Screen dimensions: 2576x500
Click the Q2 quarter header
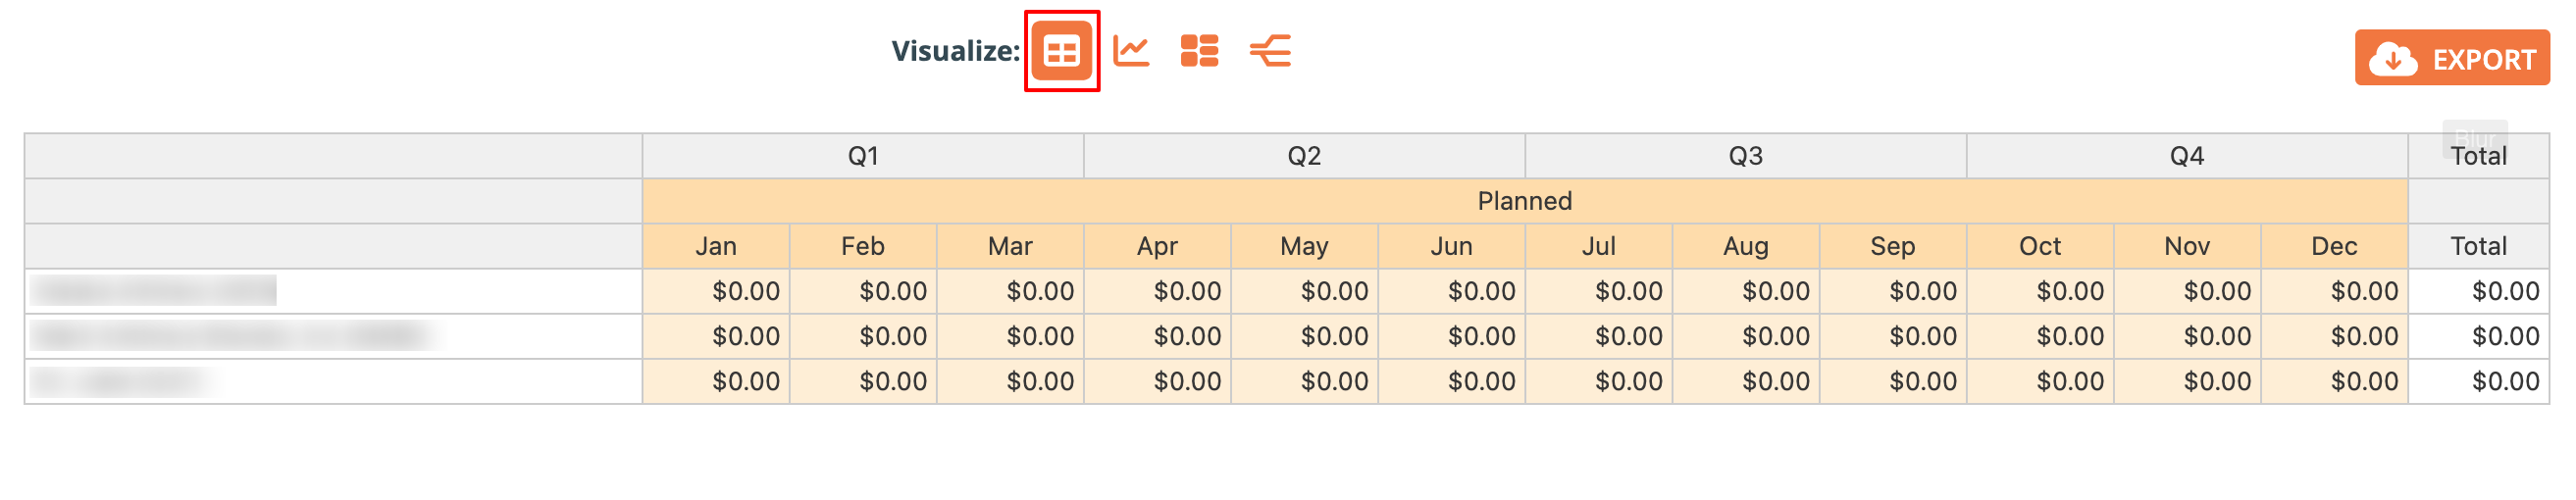(x=1304, y=156)
